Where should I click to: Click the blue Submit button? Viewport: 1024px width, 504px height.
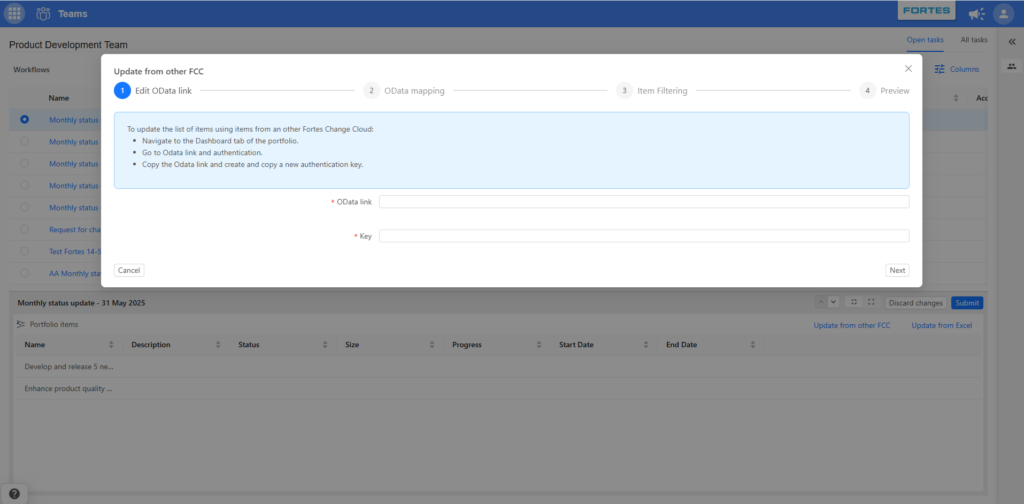(967, 303)
